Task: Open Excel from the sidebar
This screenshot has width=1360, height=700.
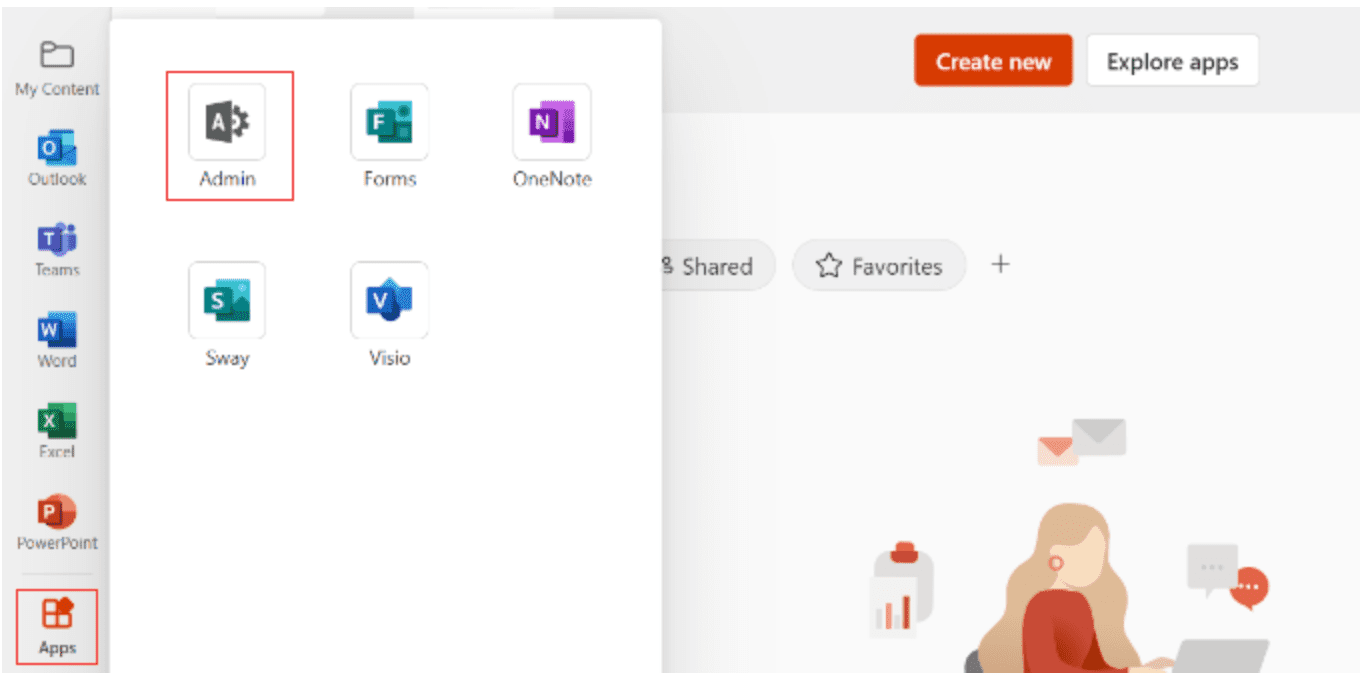Action: pyautogui.click(x=57, y=425)
